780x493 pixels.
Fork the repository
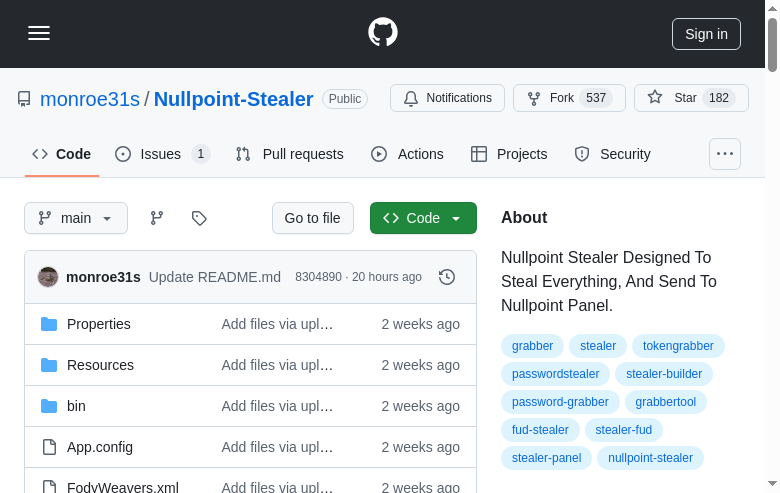click(569, 98)
